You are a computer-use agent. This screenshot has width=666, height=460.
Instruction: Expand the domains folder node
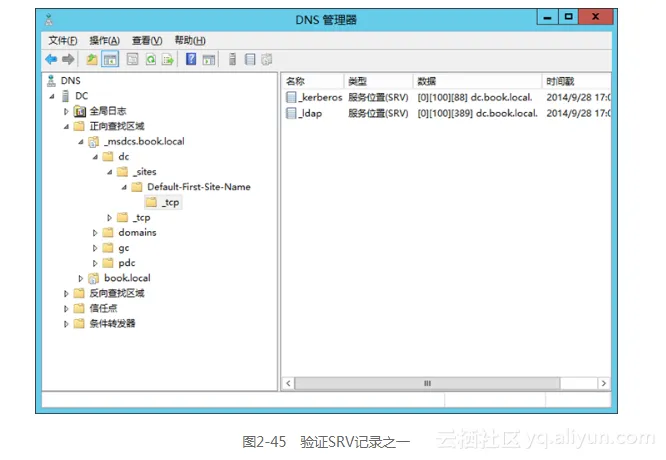click(x=95, y=233)
